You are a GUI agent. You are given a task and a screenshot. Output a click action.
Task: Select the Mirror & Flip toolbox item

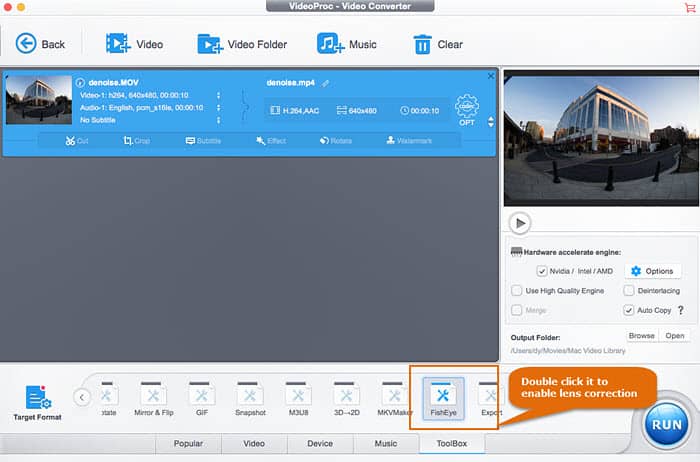(x=154, y=399)
